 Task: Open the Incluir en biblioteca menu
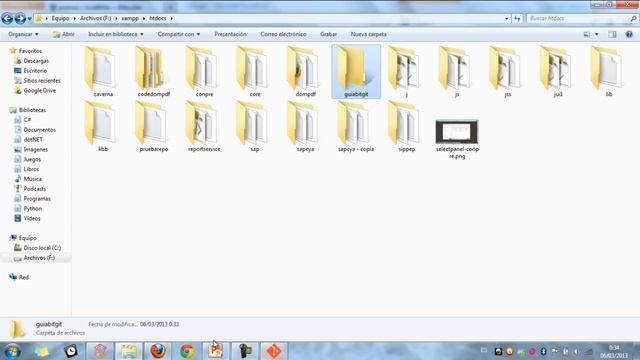pos(116,34)
